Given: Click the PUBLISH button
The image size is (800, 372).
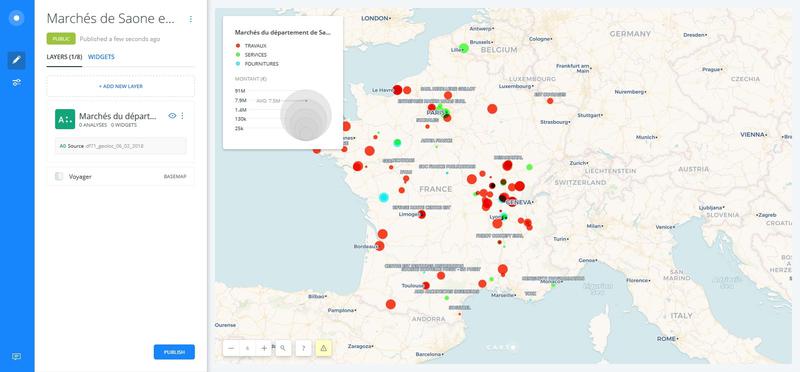Looking at the screenshot, I should (174, 352).
